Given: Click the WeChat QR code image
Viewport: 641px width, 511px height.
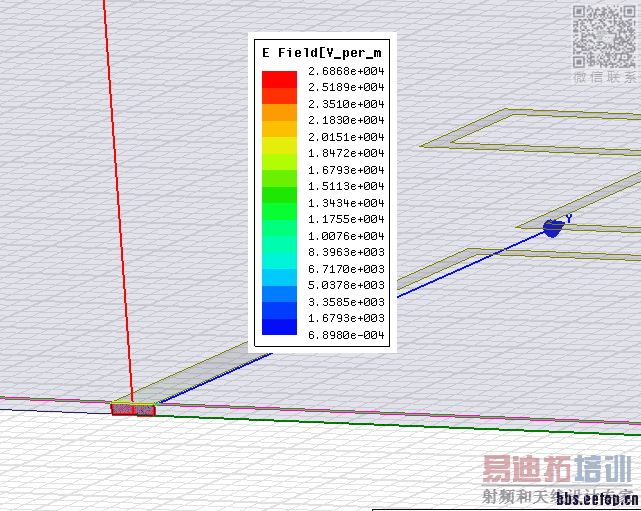Looking at the screenshot, I should pos(604,37).
